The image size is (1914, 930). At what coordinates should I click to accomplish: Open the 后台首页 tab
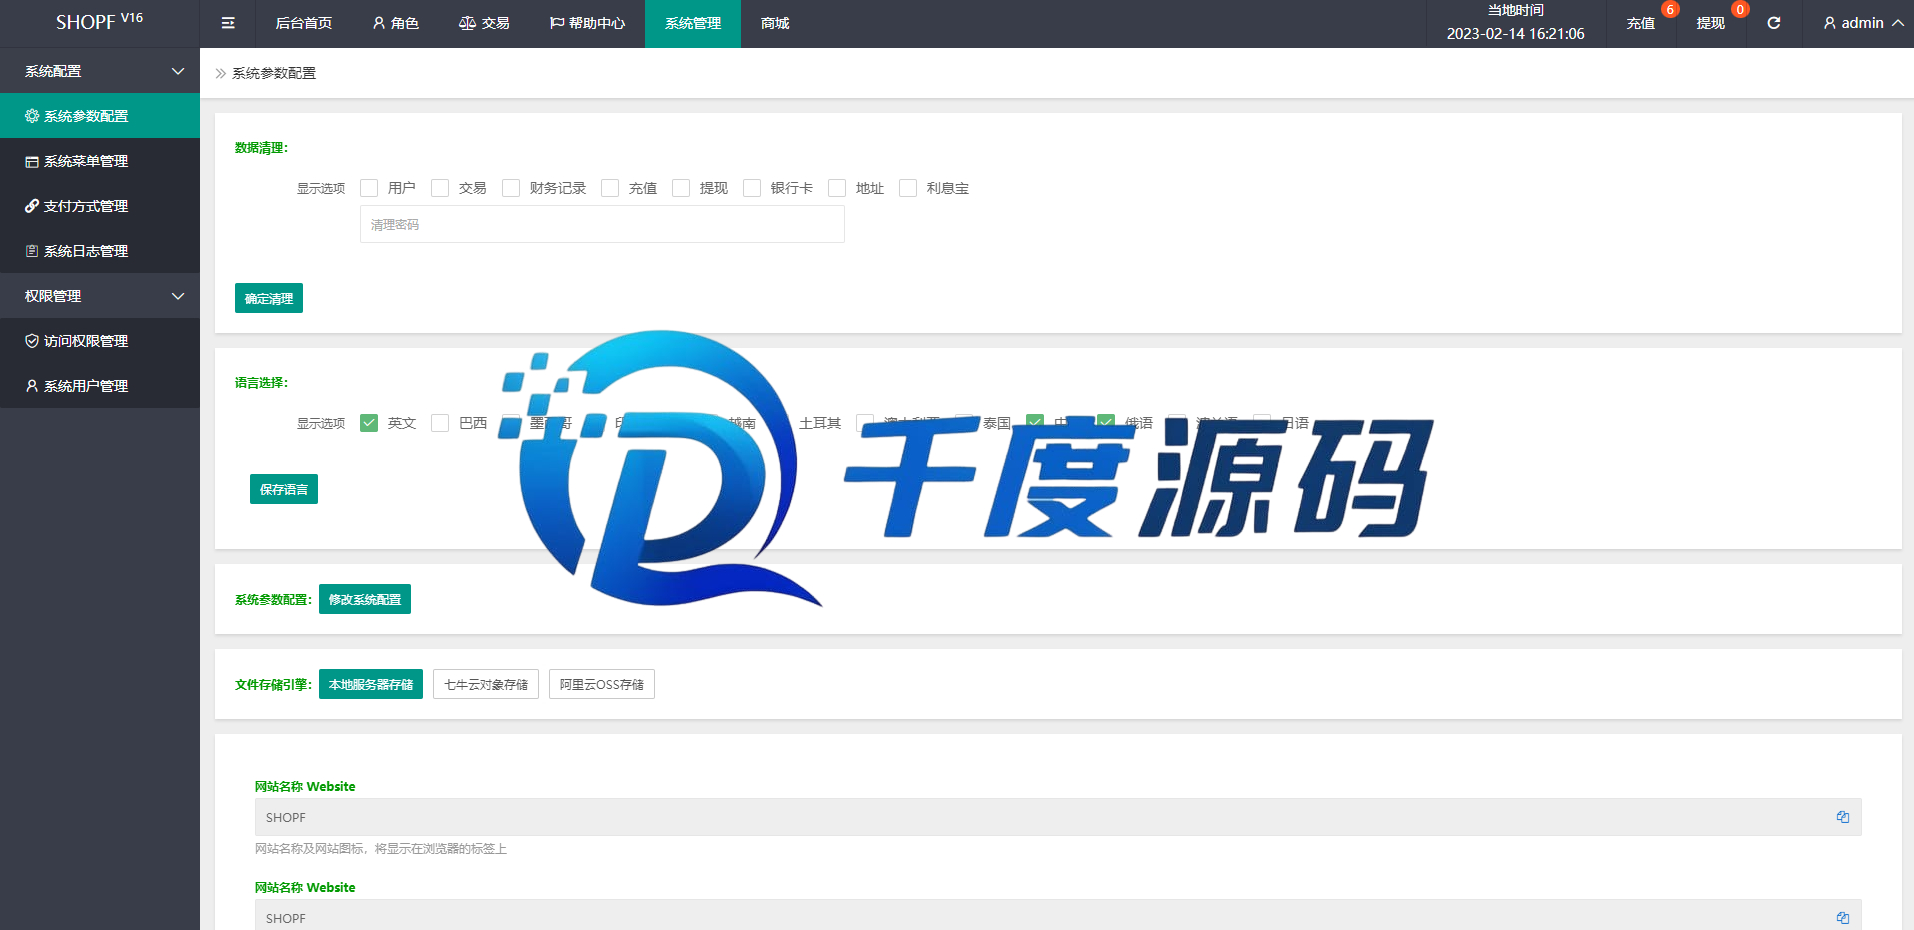coord(304,23)
